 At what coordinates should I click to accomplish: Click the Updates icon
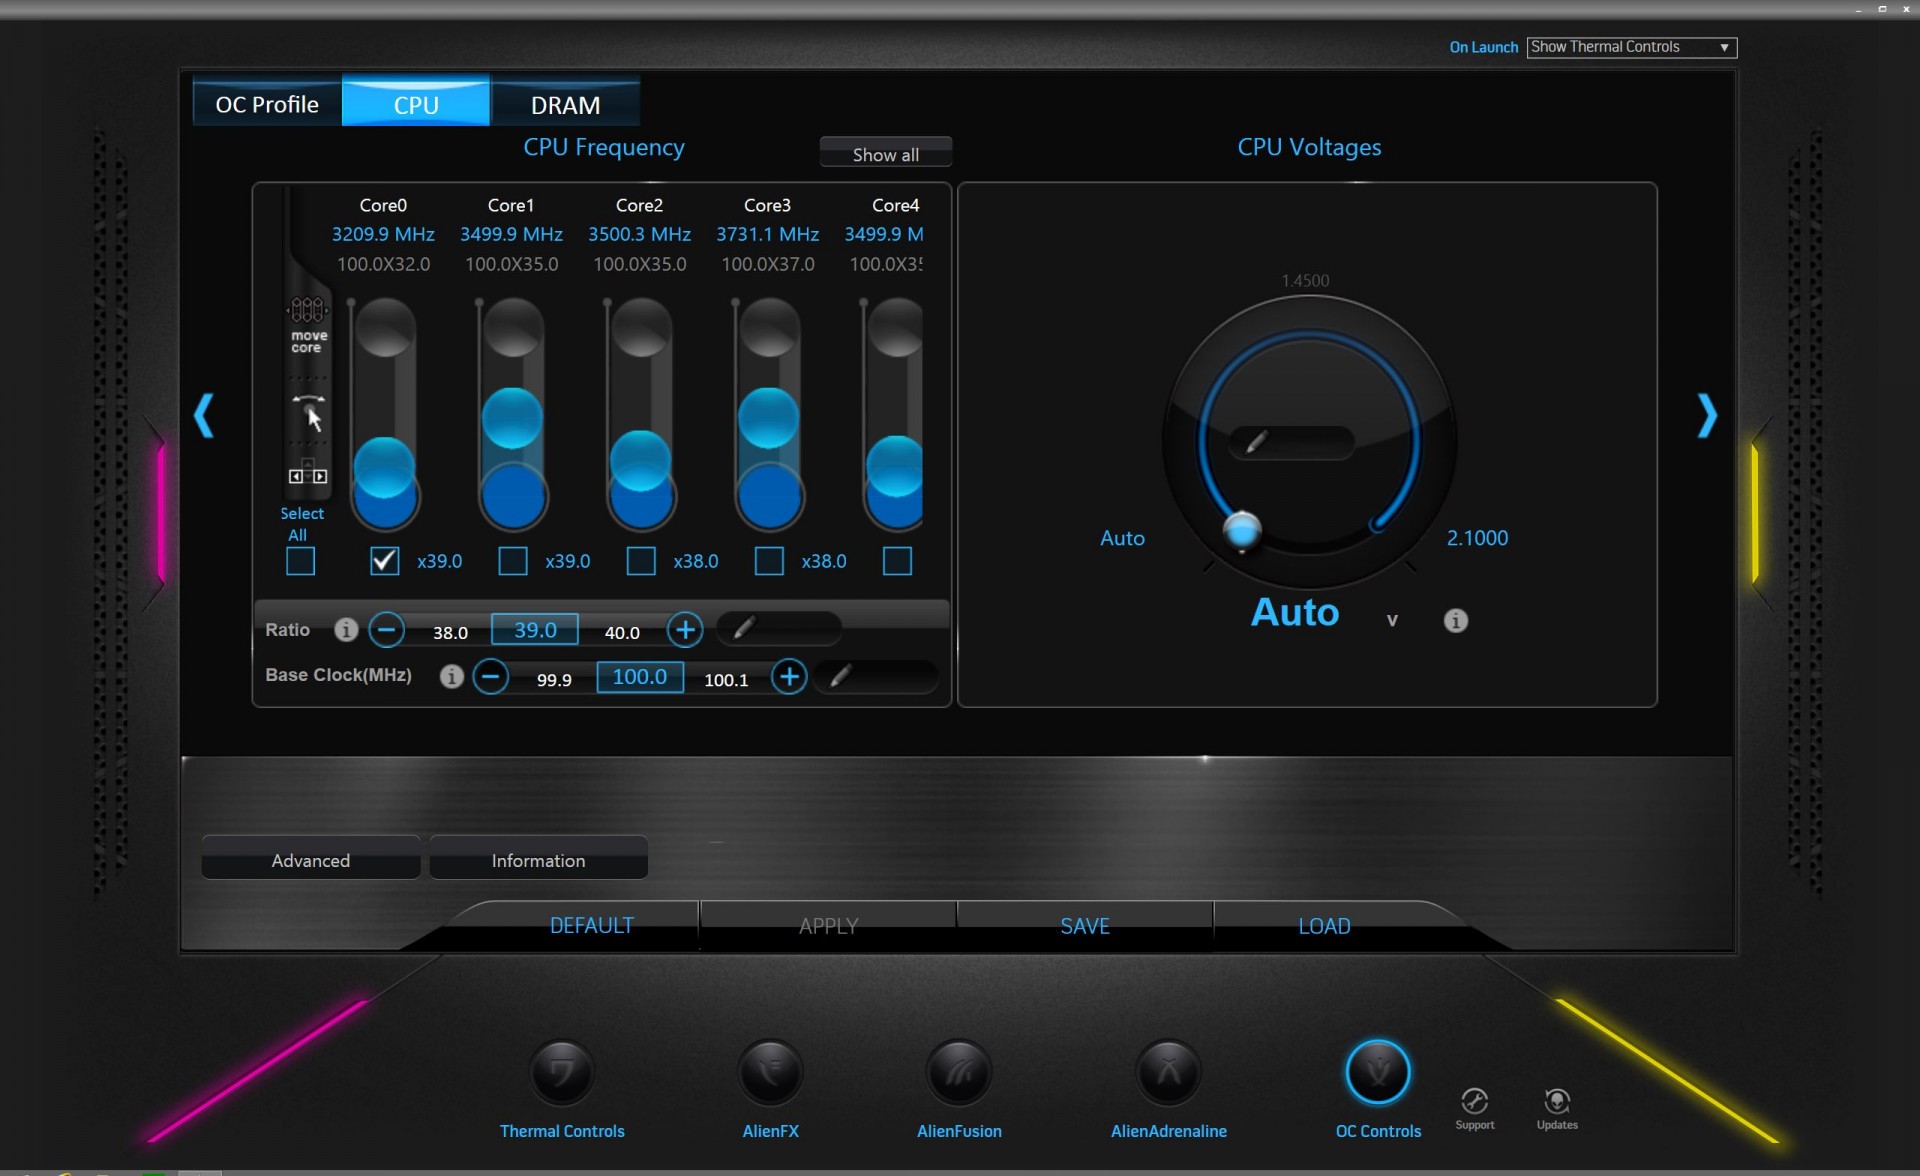(1556, 1102)
